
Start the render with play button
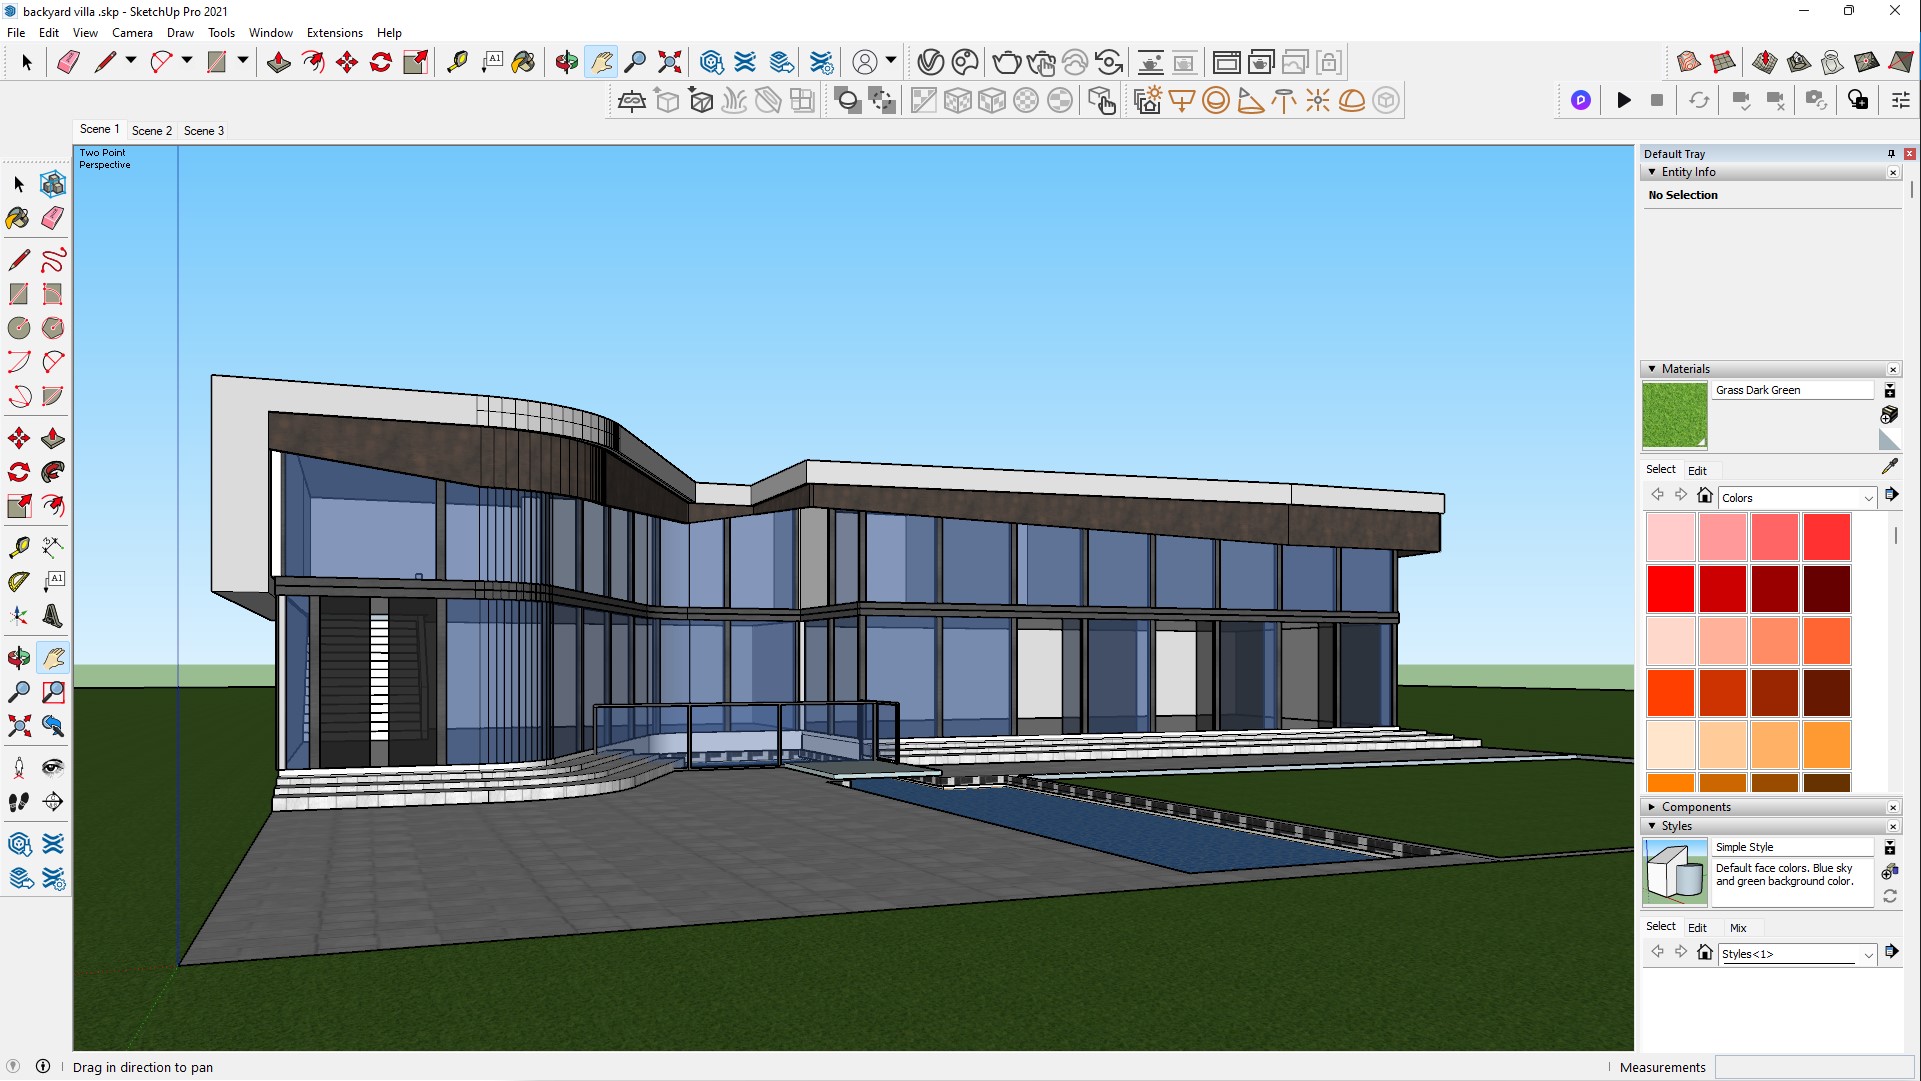click(1624, 100)
